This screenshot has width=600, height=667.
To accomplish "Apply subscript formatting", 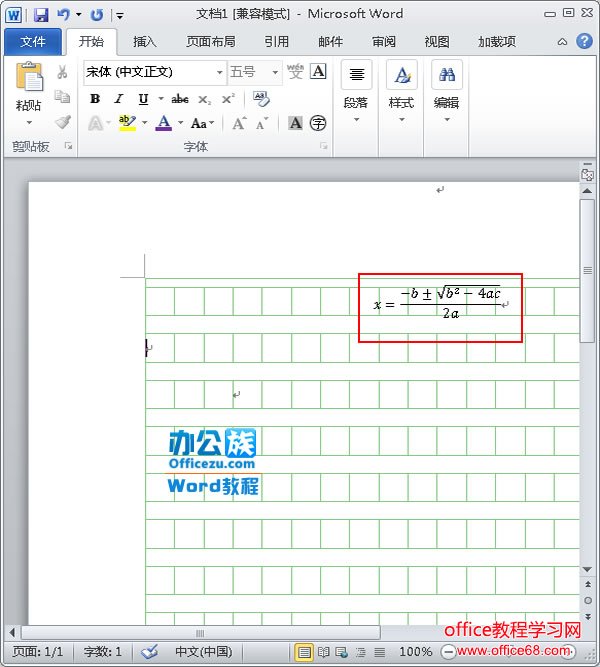I will click(x=204, y=100).
